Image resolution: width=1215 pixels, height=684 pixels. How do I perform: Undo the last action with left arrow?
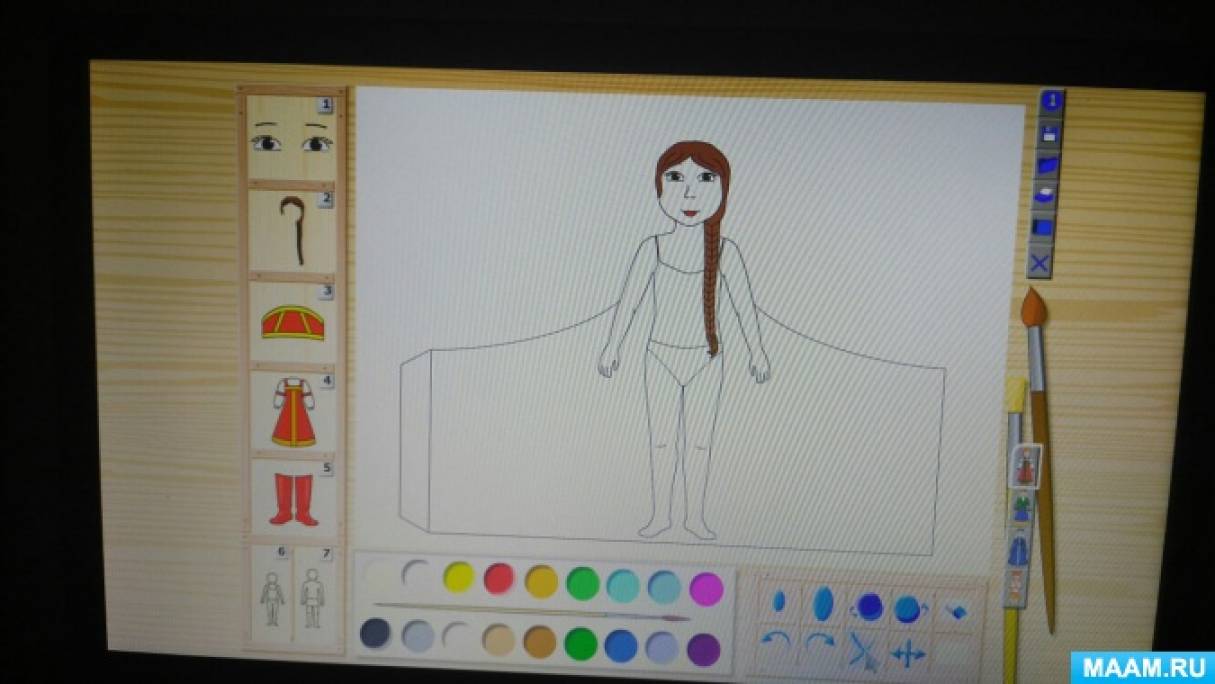[776, 642]
